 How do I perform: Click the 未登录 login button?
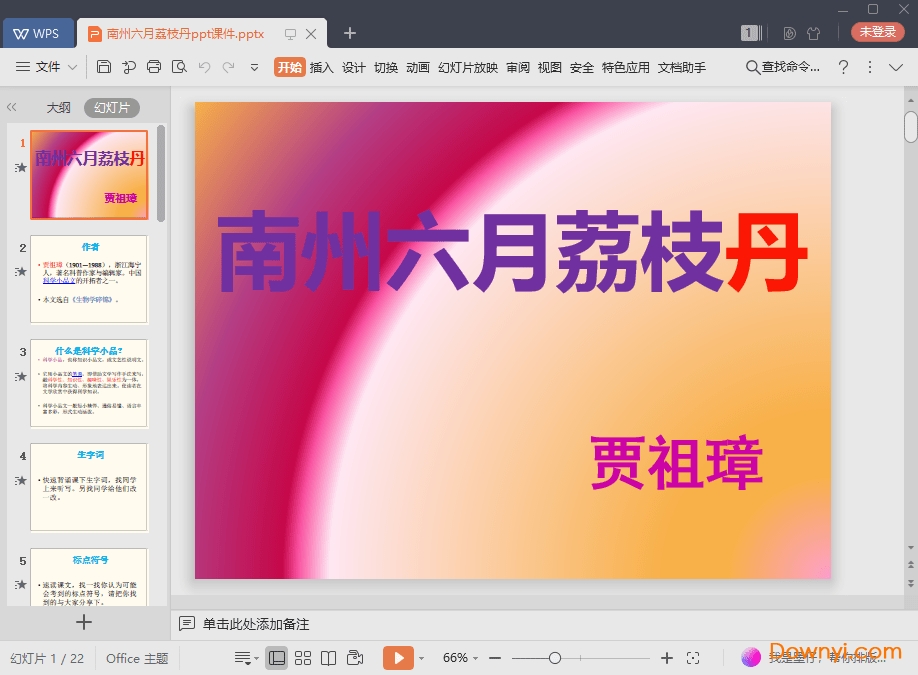coord(877,31)
